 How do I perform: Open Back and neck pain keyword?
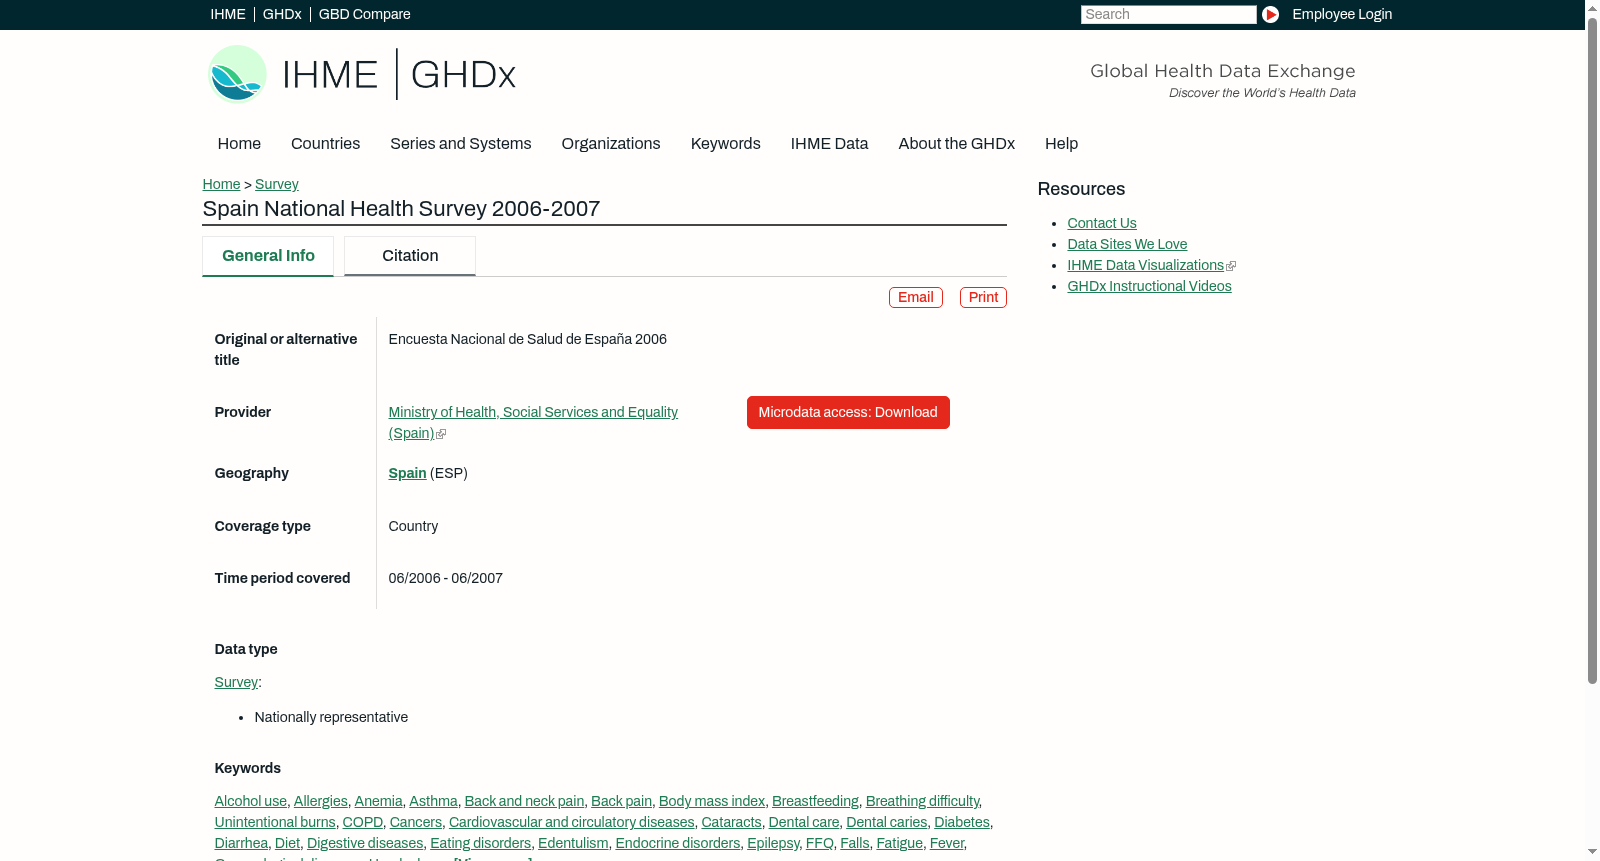[525, 801]
